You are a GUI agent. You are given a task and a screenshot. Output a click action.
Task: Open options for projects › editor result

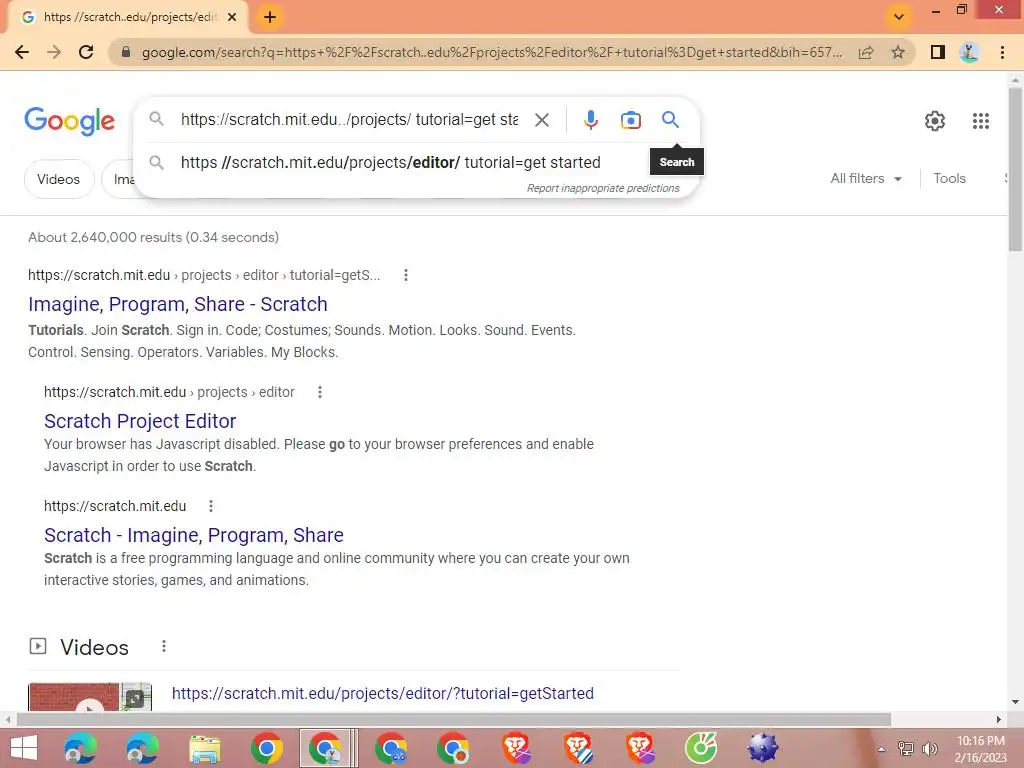(x=319, y=392)
